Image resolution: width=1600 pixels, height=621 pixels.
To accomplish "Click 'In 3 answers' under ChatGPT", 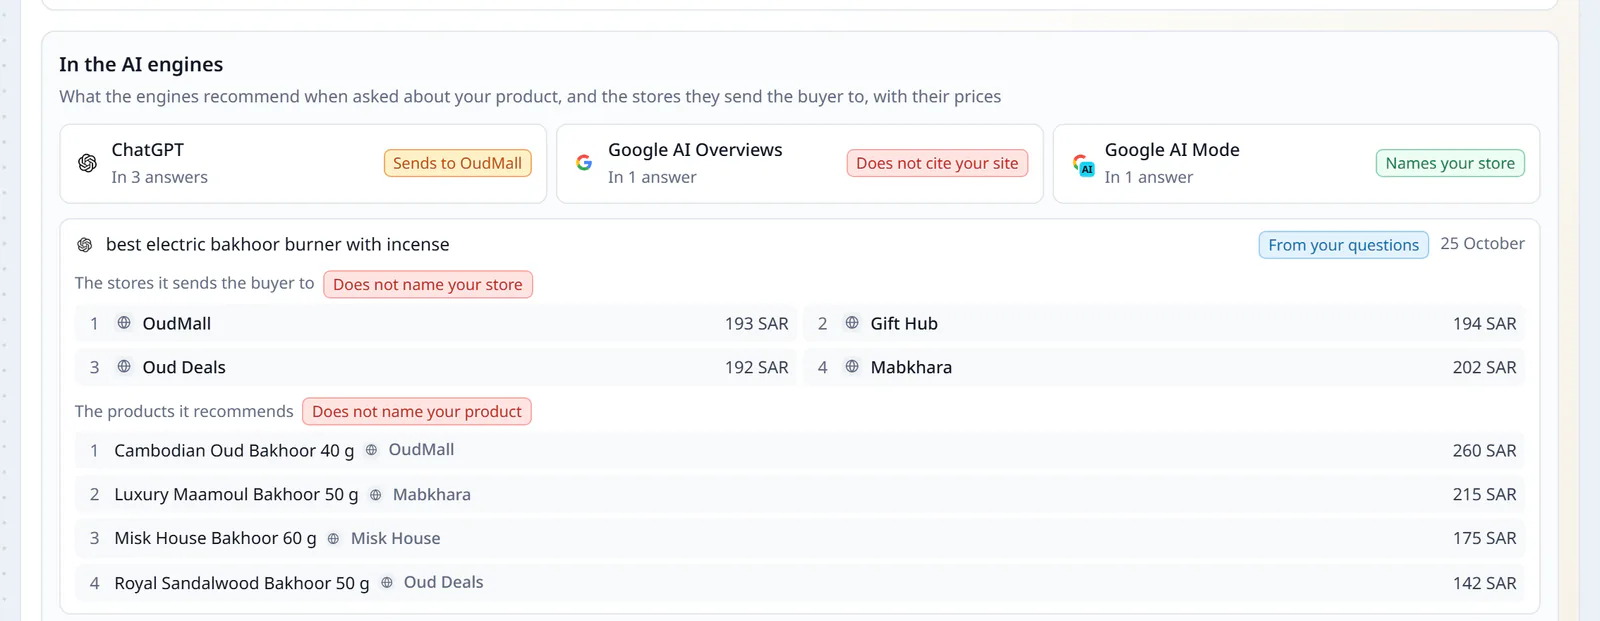I will point(160,177).
